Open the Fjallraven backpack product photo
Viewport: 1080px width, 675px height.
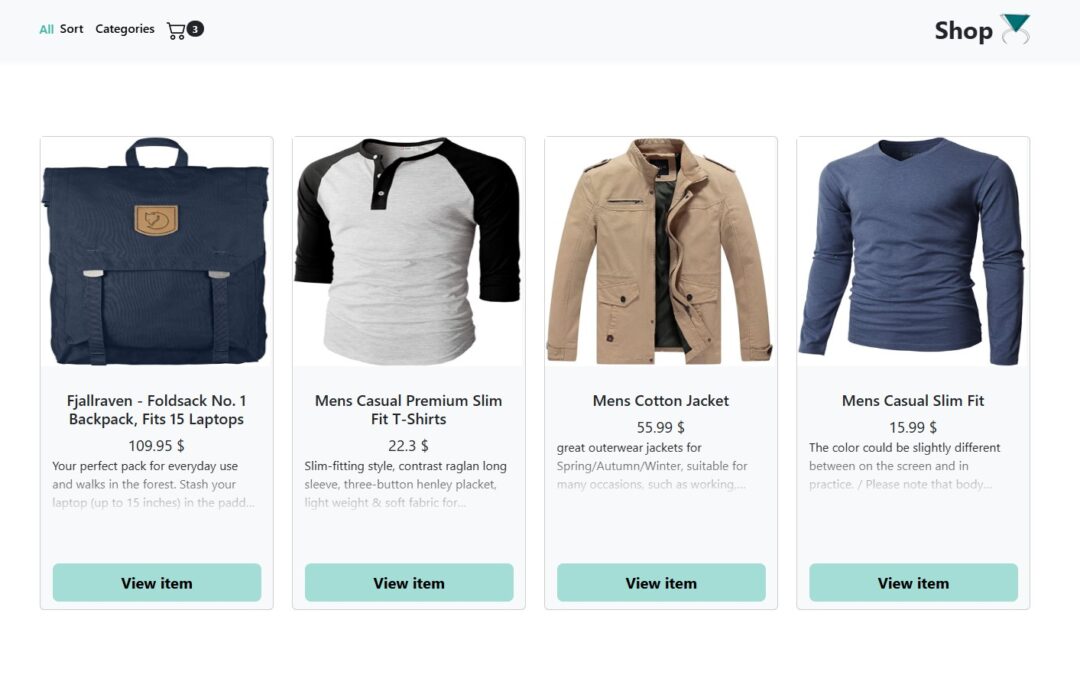(x=156, y=253)
